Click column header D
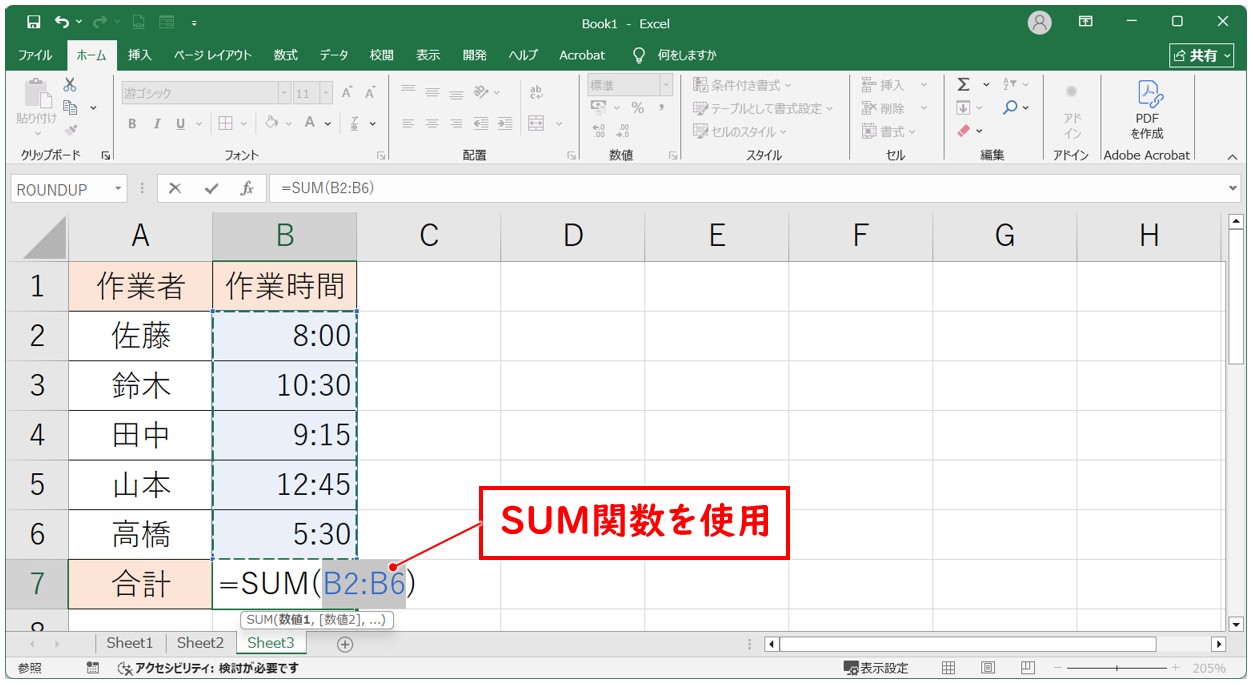This screenshot has width=1253, height=685. [x=573, y=236]
